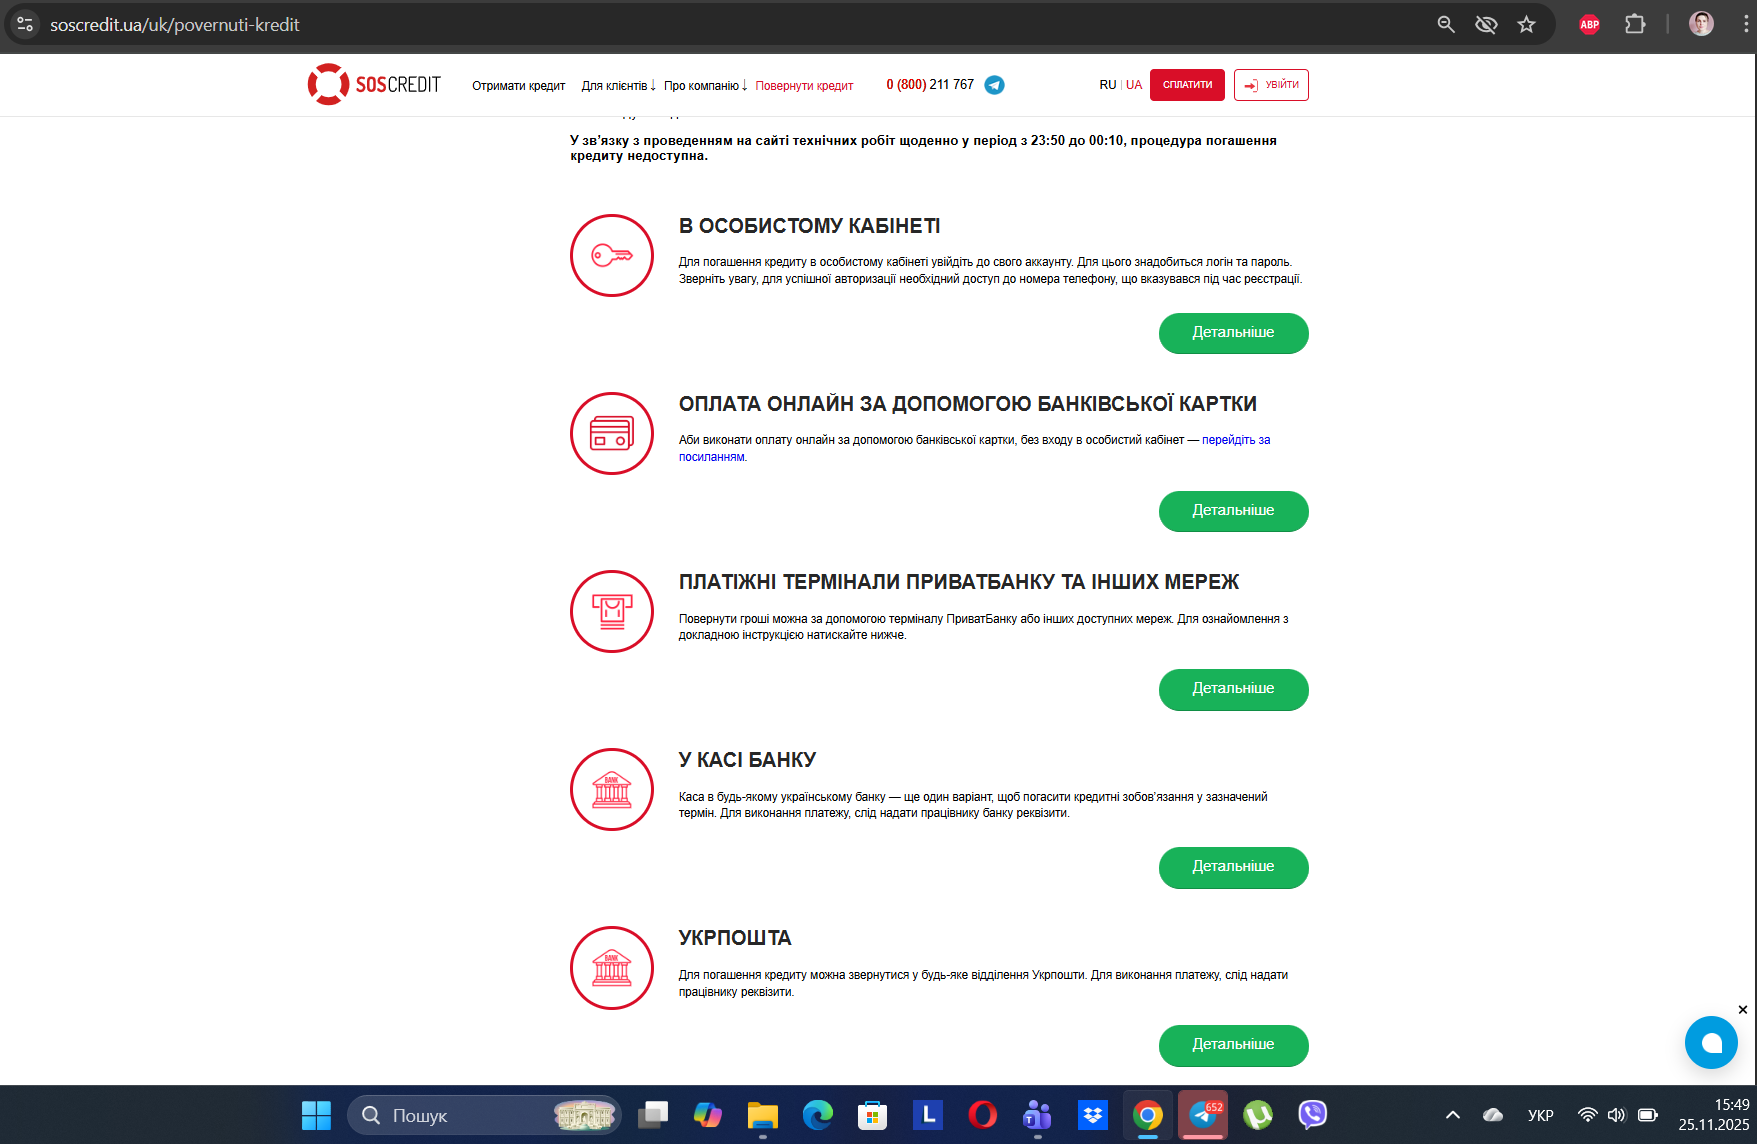
Task: Expand the Про компанію dropdown menu
Action: pos(706,86)
